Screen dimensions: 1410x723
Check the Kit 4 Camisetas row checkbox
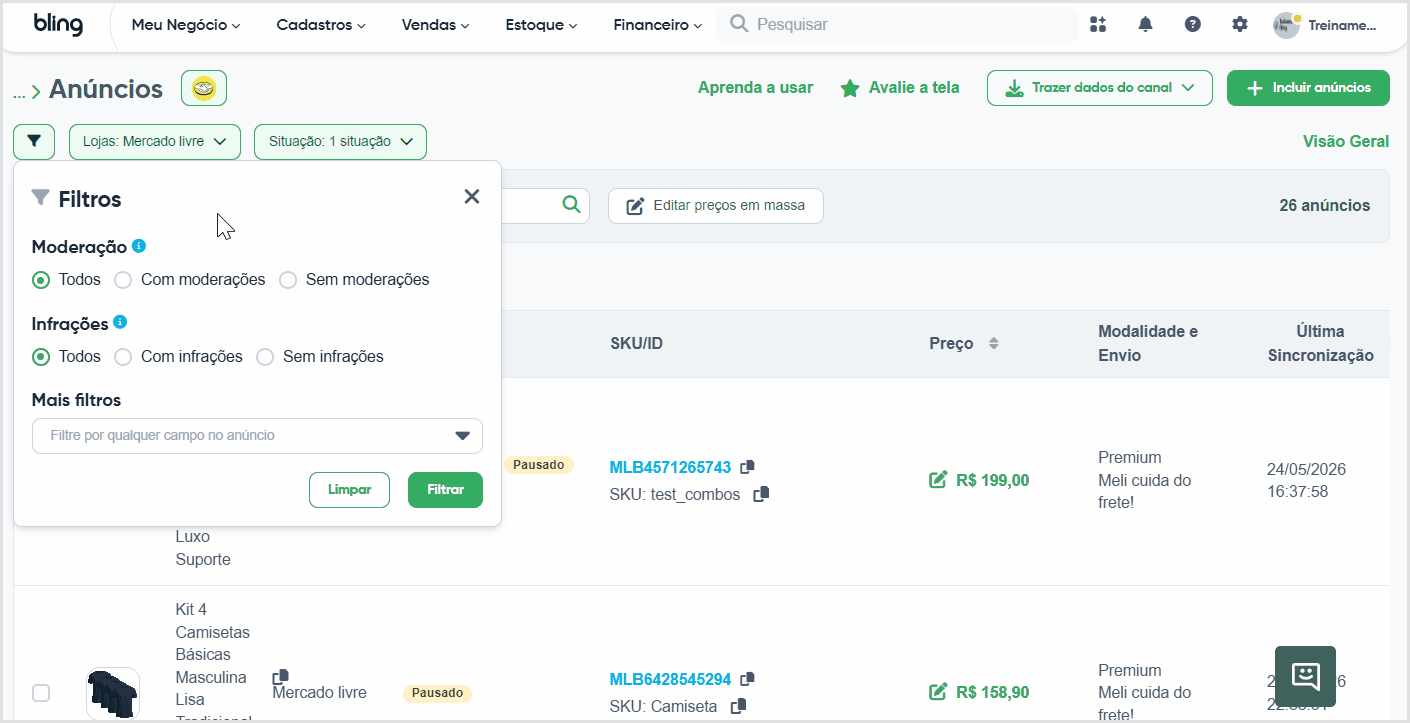pos(41,692)
